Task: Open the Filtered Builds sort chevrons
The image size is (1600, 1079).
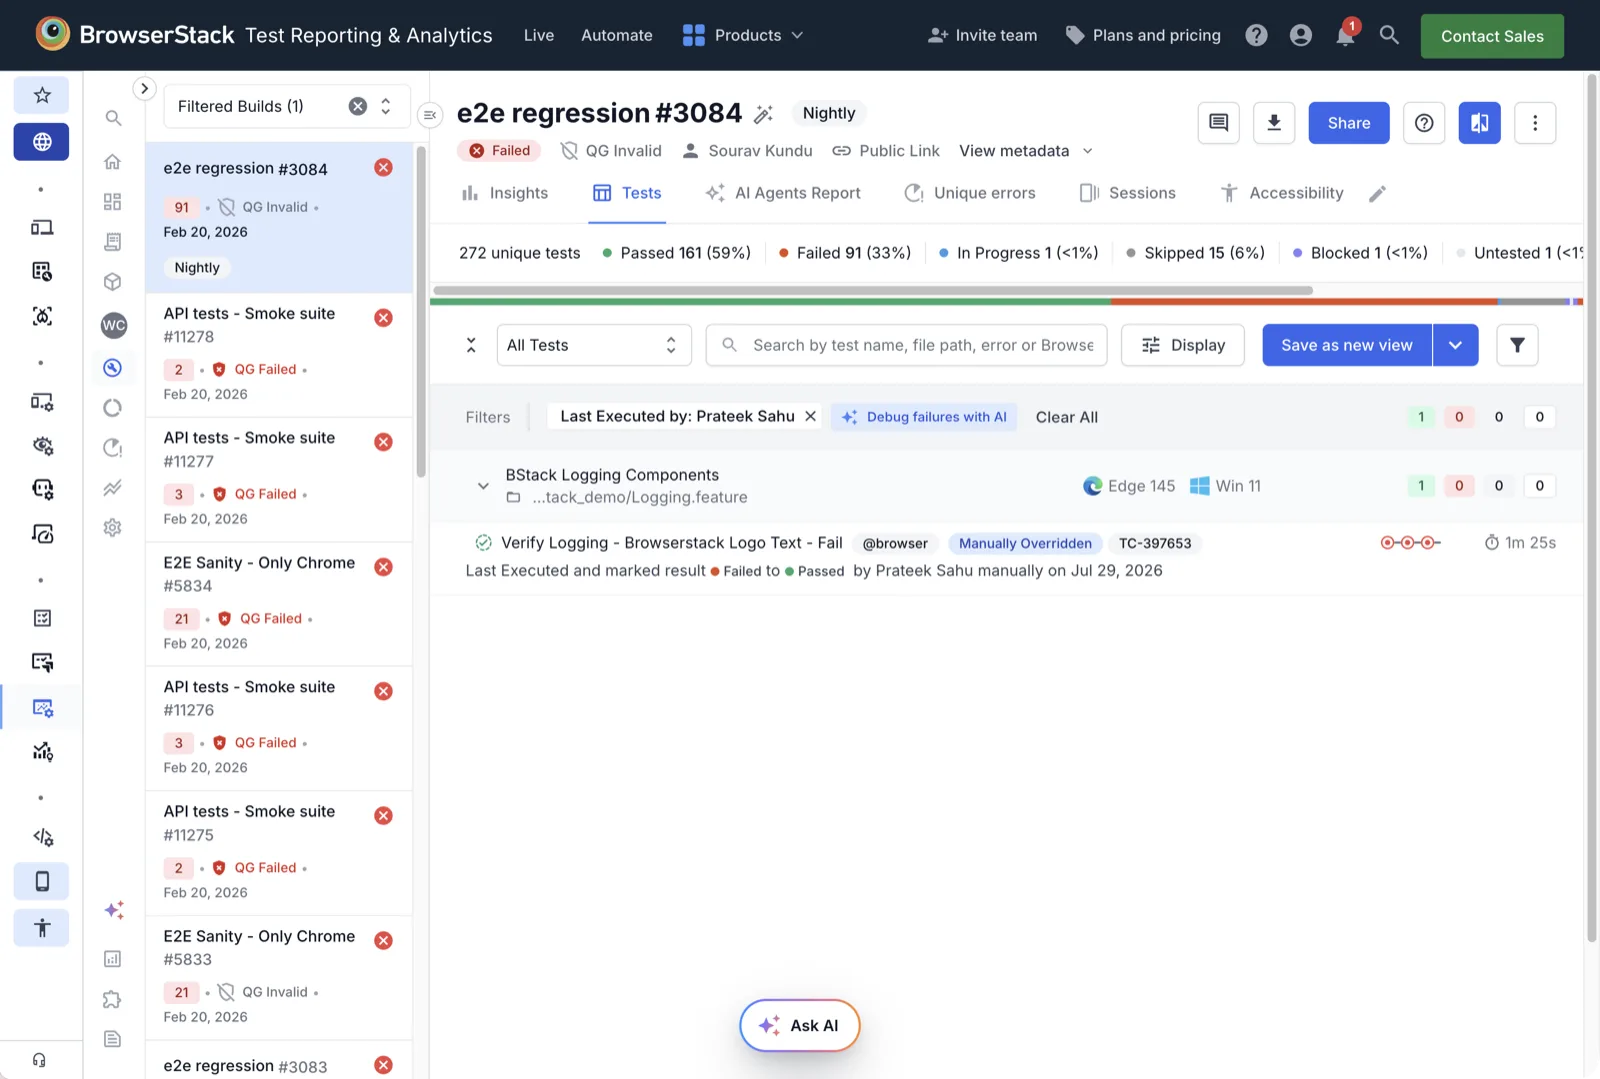Action: 386,107
